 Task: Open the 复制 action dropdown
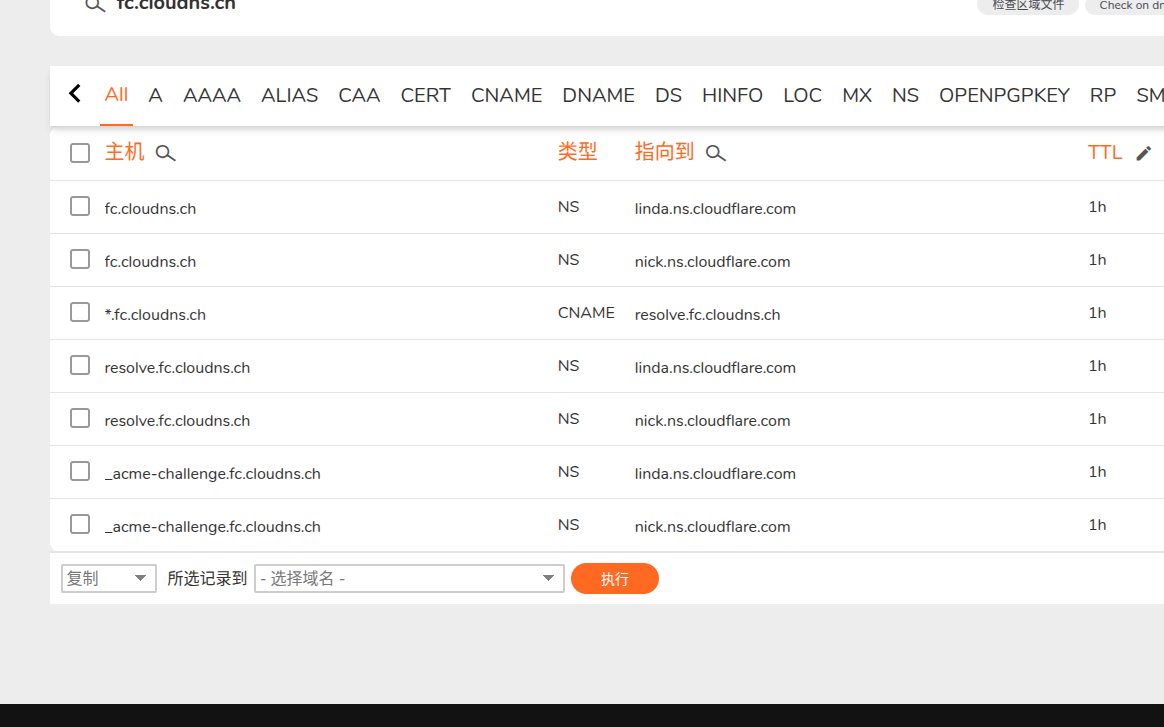(x=108, y=578)
